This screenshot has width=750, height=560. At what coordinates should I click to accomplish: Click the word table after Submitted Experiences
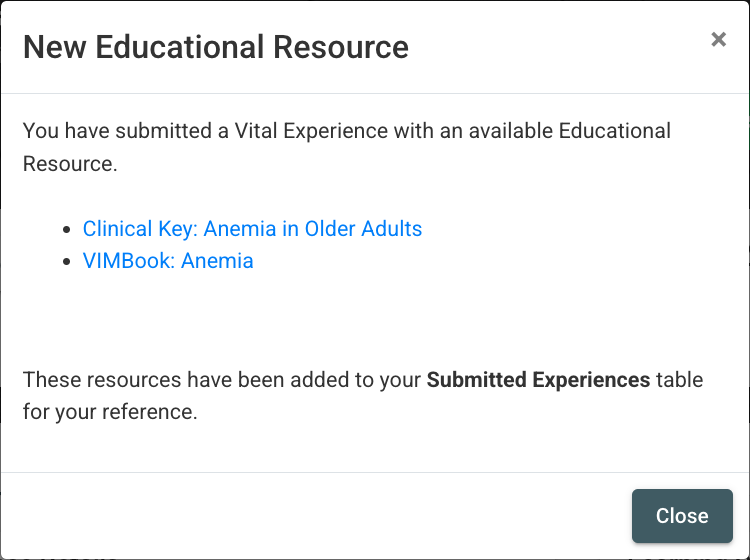(x=680, y=380)
